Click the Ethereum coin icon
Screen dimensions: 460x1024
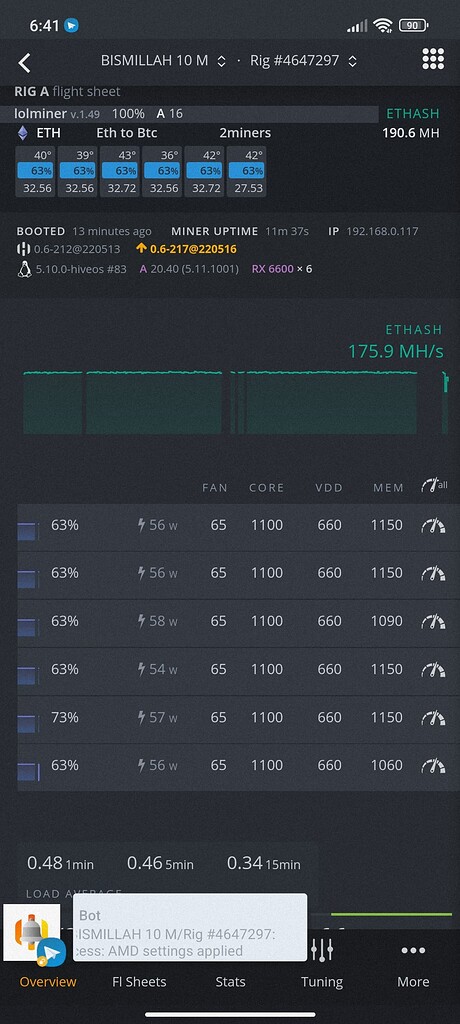click(23, 133)
